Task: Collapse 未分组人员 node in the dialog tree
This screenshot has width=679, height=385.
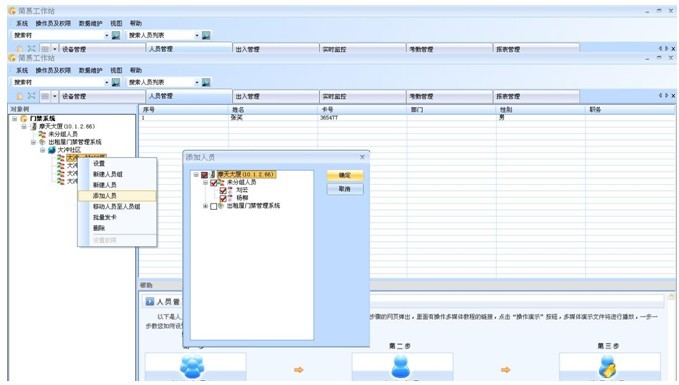Action: (x=205, y=183)
